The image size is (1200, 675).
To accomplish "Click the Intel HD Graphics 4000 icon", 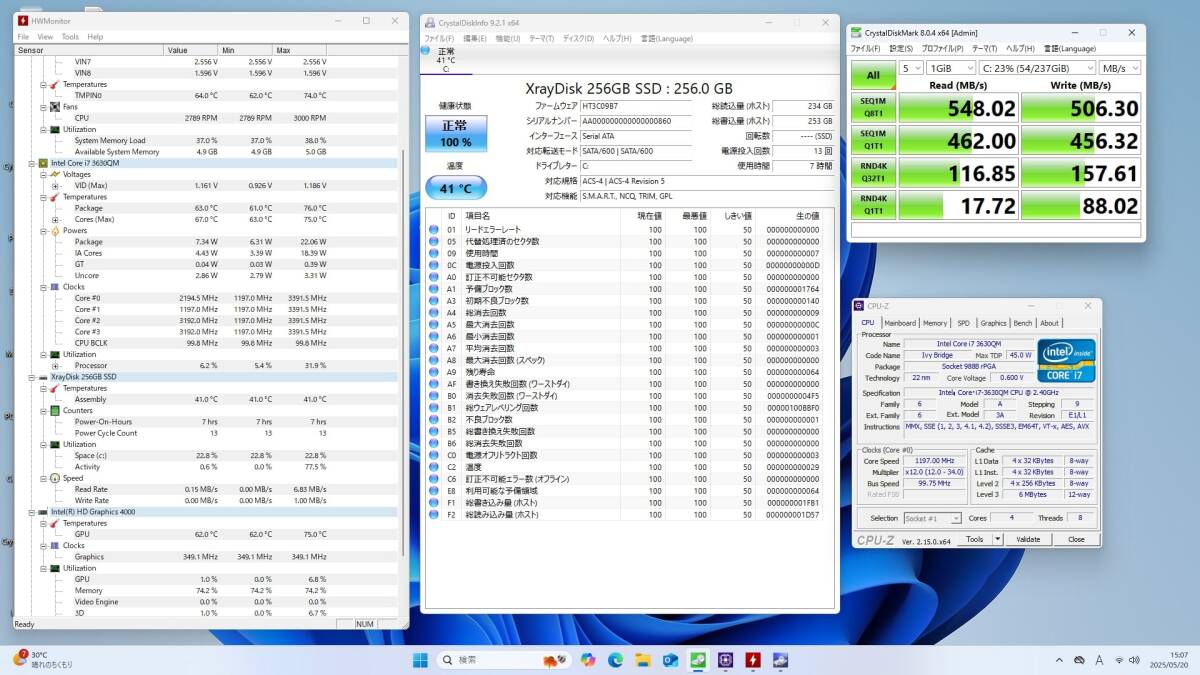I will [x=43, y=512].
